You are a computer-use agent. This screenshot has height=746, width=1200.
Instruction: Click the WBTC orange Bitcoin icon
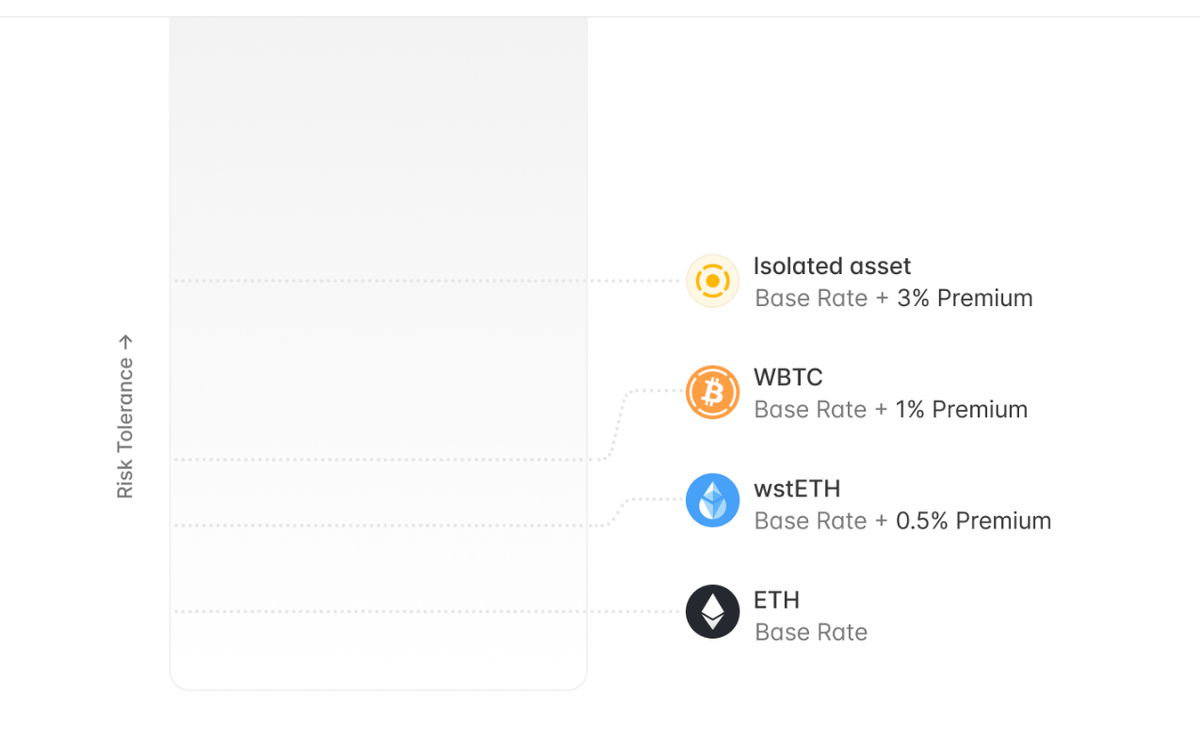(x=712, y=392)
